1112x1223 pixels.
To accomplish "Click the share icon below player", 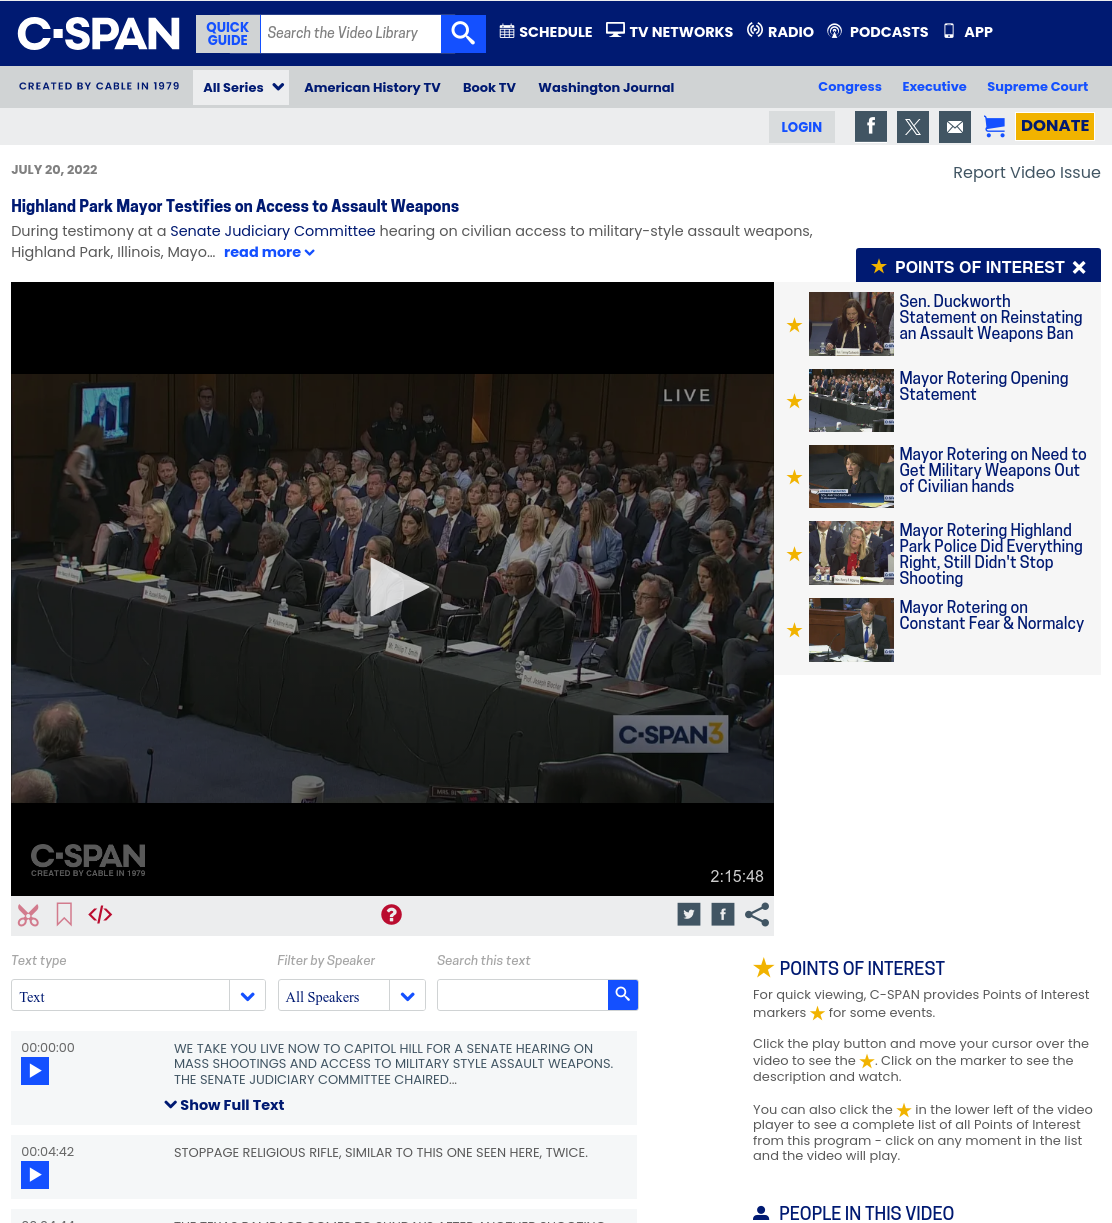I will (757, 914).
